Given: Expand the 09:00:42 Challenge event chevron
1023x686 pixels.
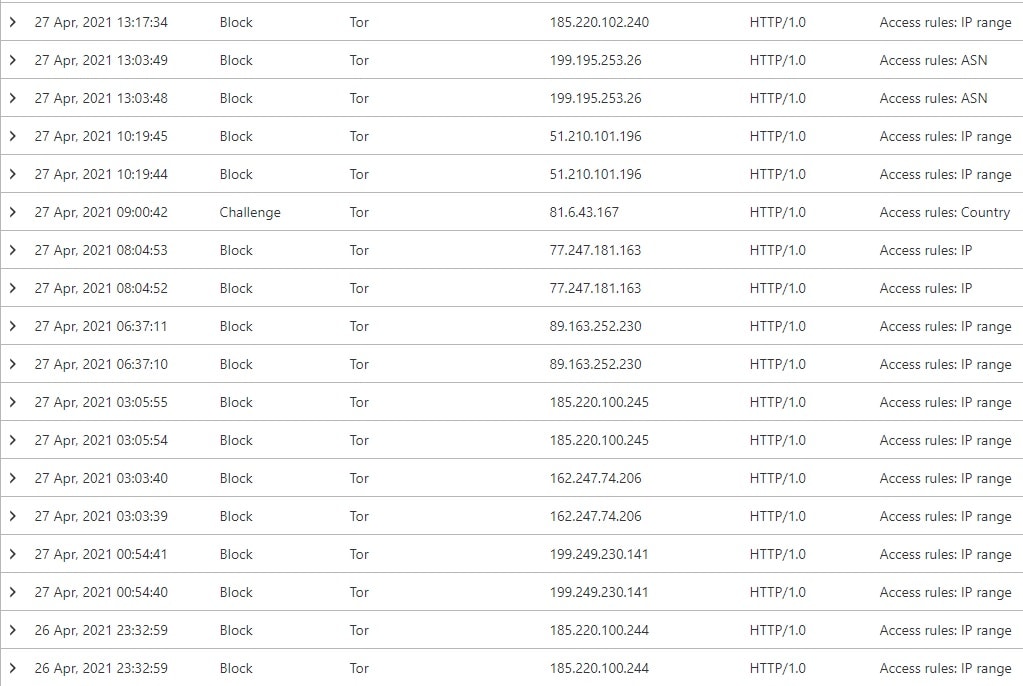Looking at the screenshot, I should (12, 212).
